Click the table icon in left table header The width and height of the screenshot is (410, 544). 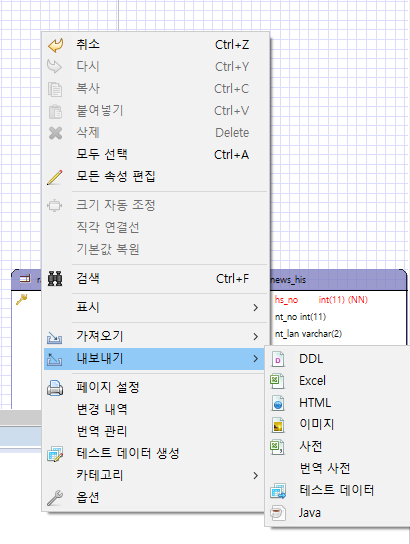(25, 279)
